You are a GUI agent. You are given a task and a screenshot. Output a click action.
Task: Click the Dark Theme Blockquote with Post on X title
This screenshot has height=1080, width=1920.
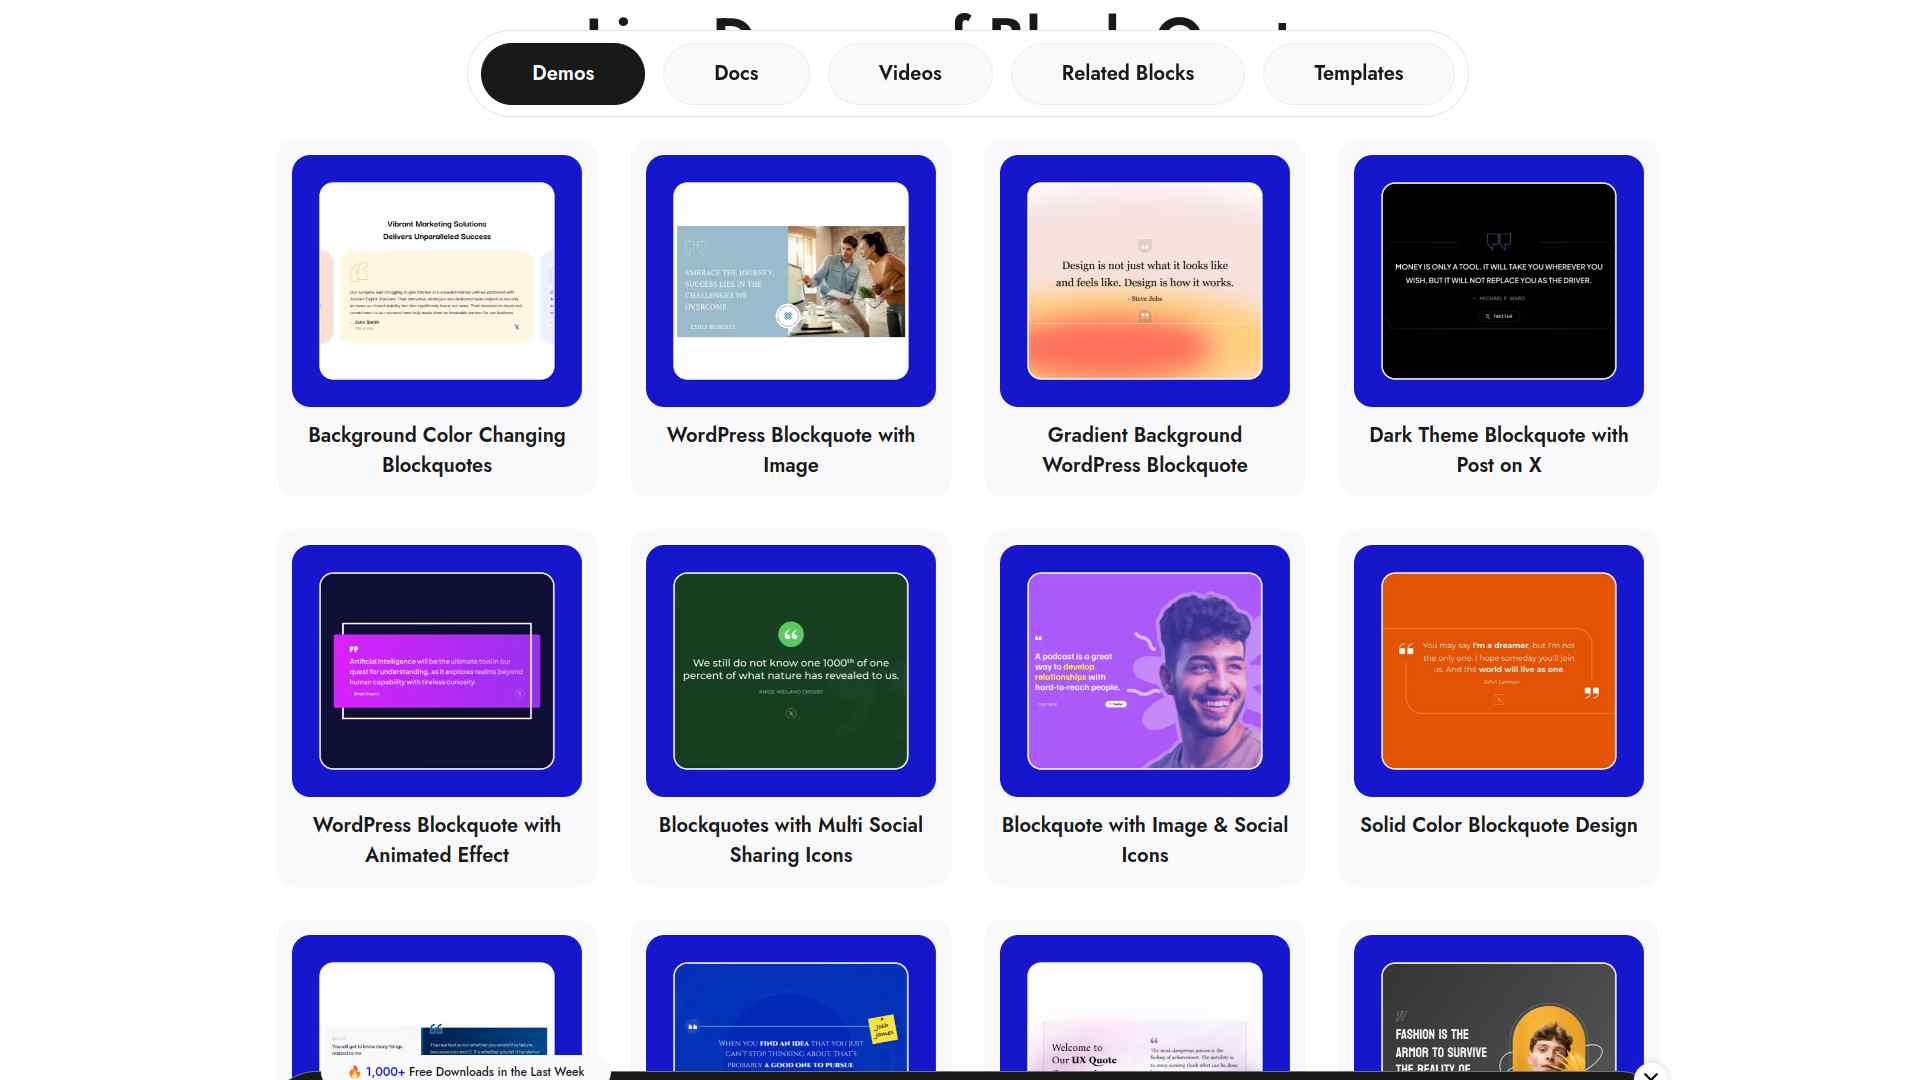[x=1498, y=450]
